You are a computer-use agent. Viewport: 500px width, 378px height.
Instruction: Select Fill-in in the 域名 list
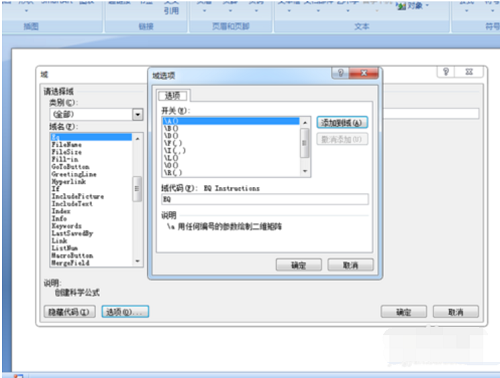[x=91, y=159]
